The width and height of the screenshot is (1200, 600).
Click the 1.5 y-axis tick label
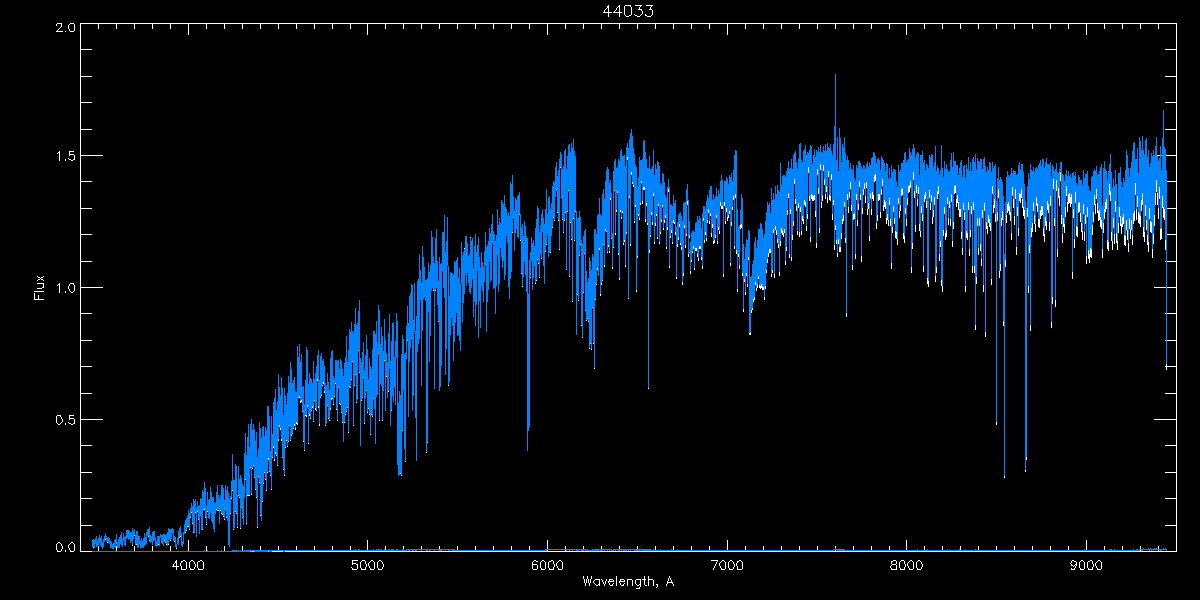64,157
